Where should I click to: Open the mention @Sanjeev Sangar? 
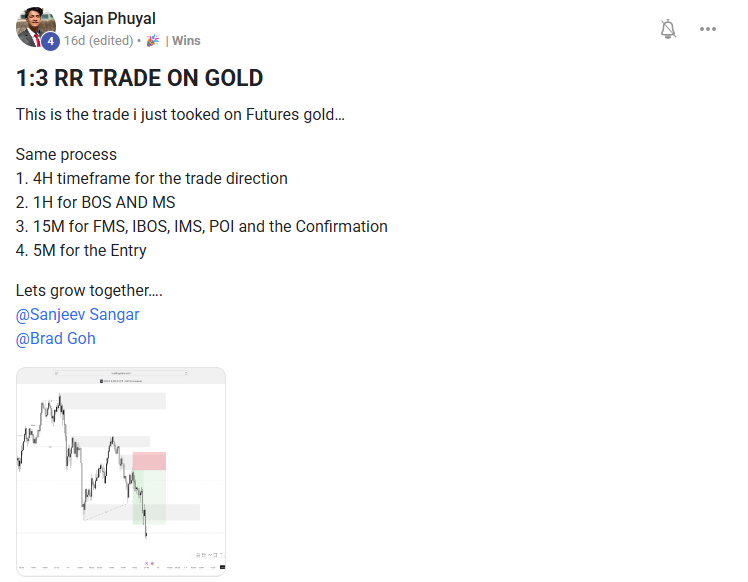78,314
